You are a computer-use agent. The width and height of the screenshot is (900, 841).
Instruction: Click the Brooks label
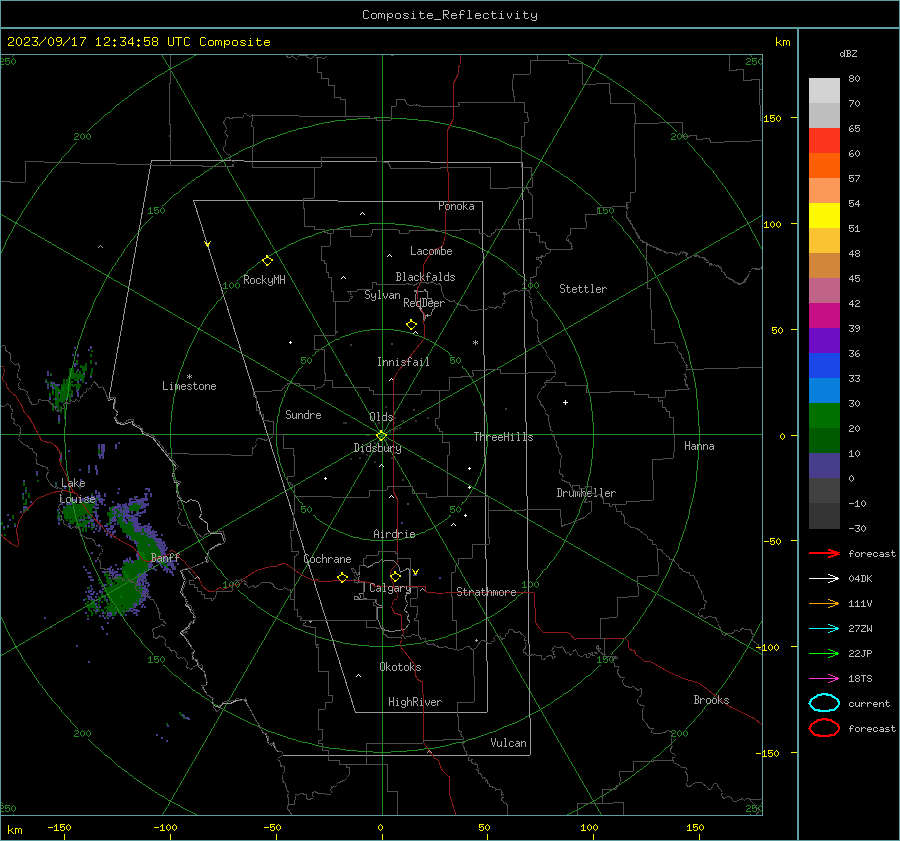pyautogui.click(x=711, y=700)
